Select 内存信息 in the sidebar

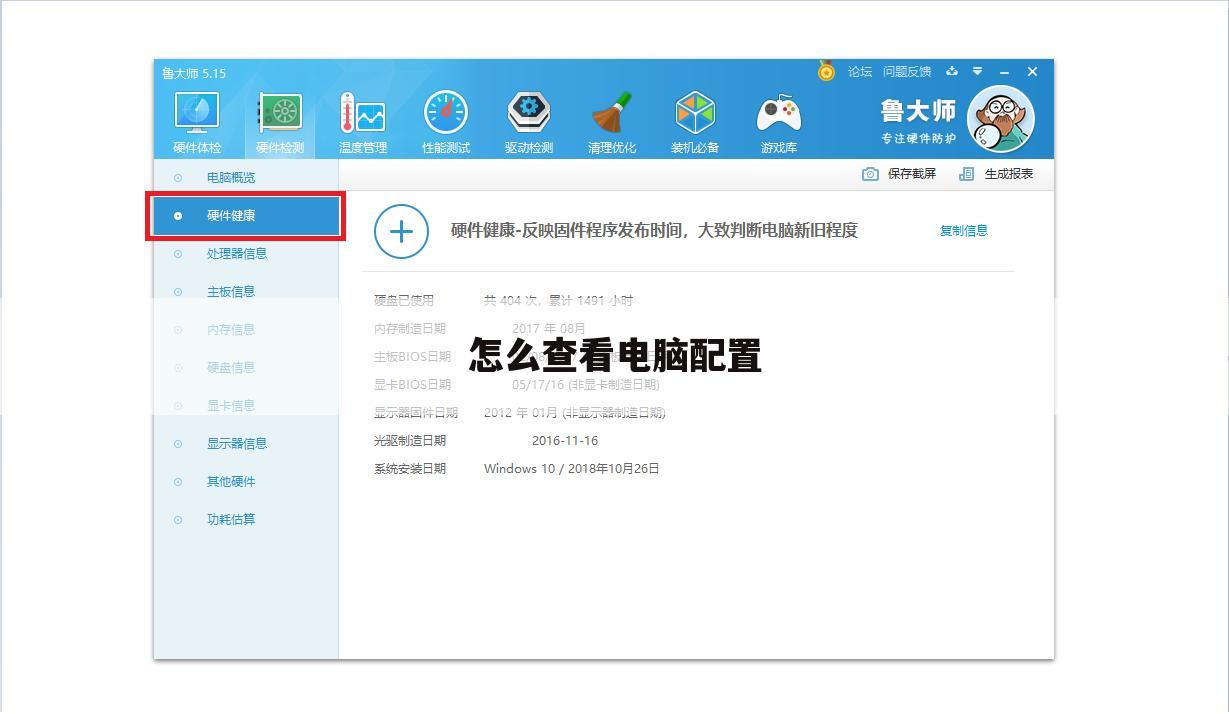click(x=246, y=329)
